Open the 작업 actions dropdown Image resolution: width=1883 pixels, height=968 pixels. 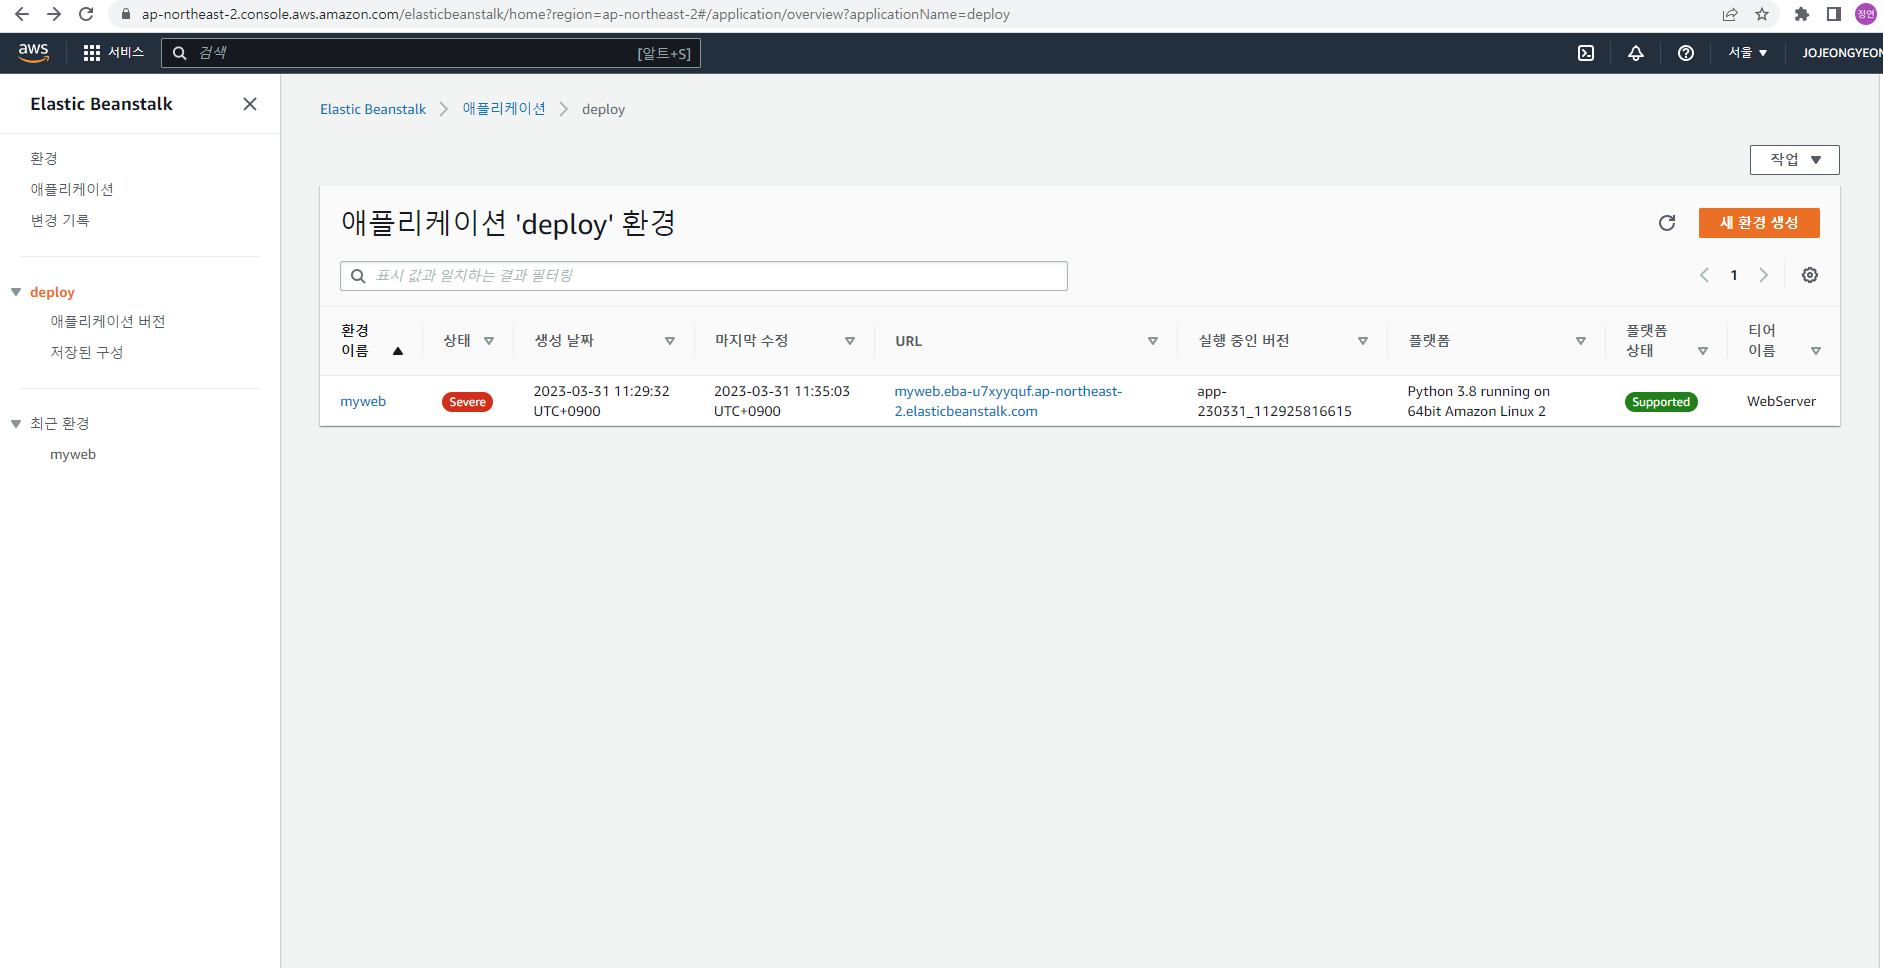point(1795,160)
